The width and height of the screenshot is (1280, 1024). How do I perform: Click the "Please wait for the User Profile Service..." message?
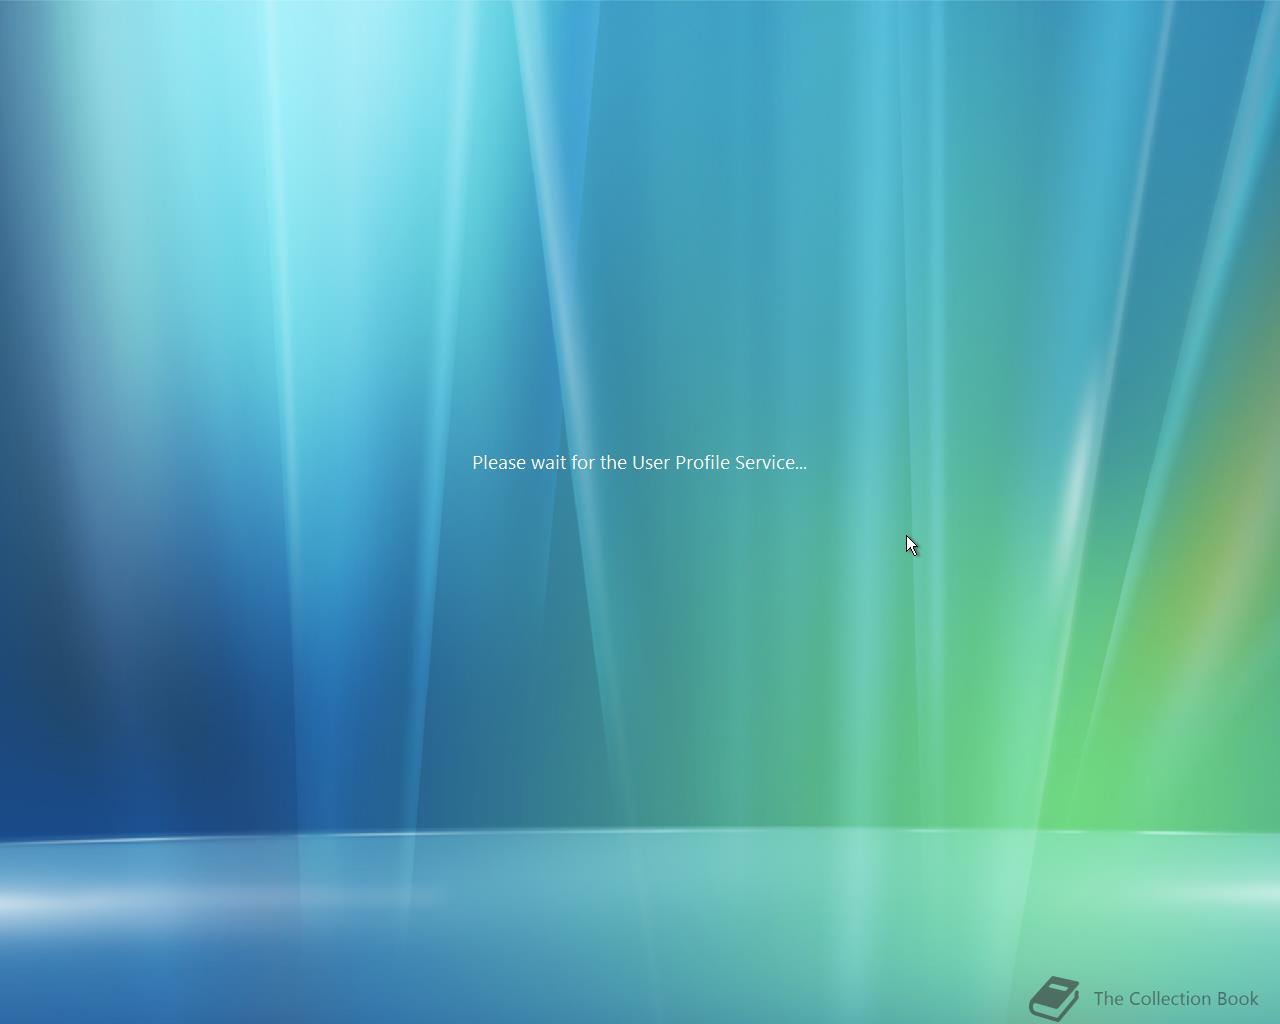click(639, 462)
